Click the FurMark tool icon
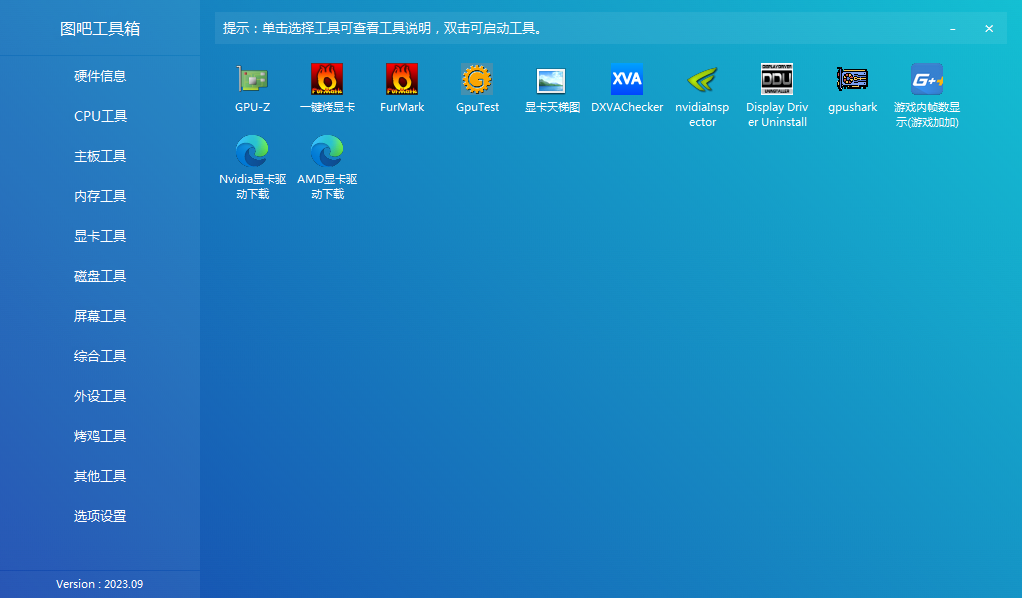1022x598 pixels. 402,80
